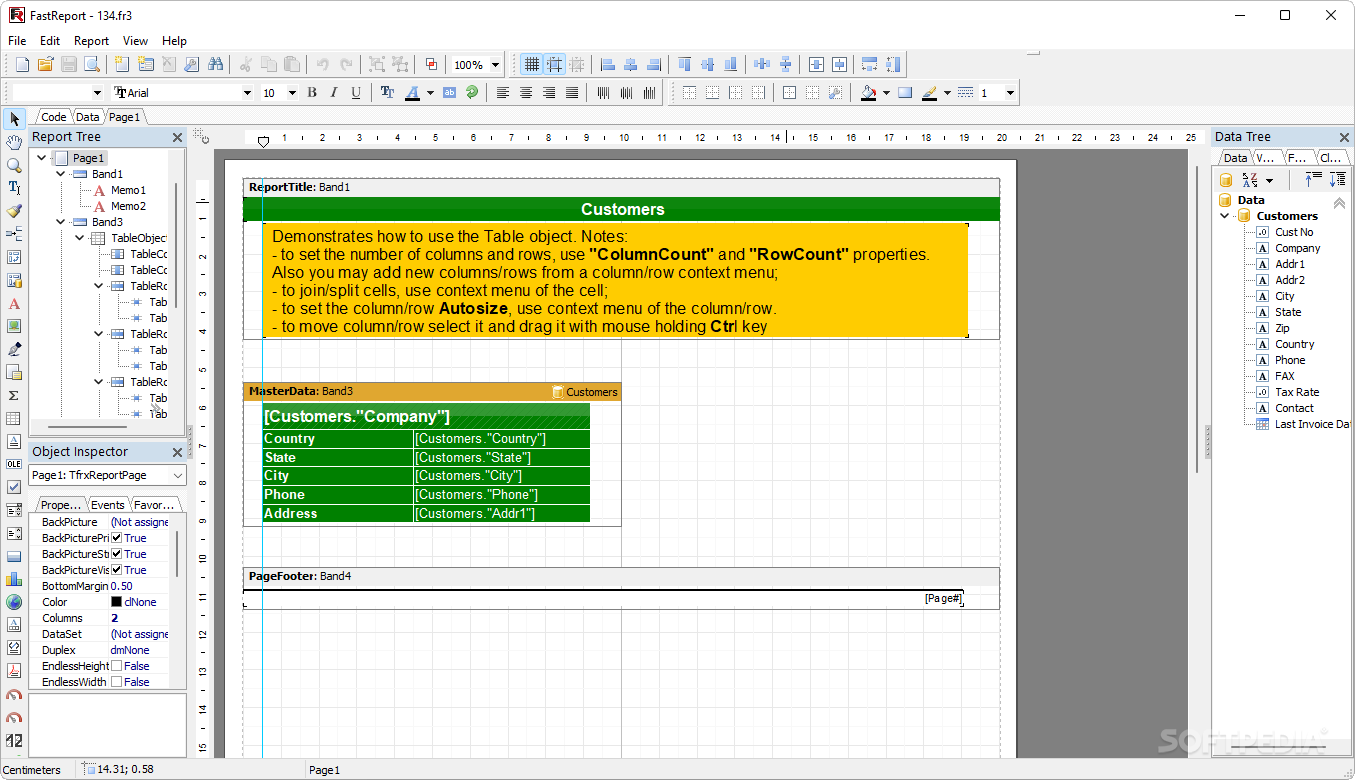Open the File menu
This screenshot has width=1355, height=780.
(17, 41)
